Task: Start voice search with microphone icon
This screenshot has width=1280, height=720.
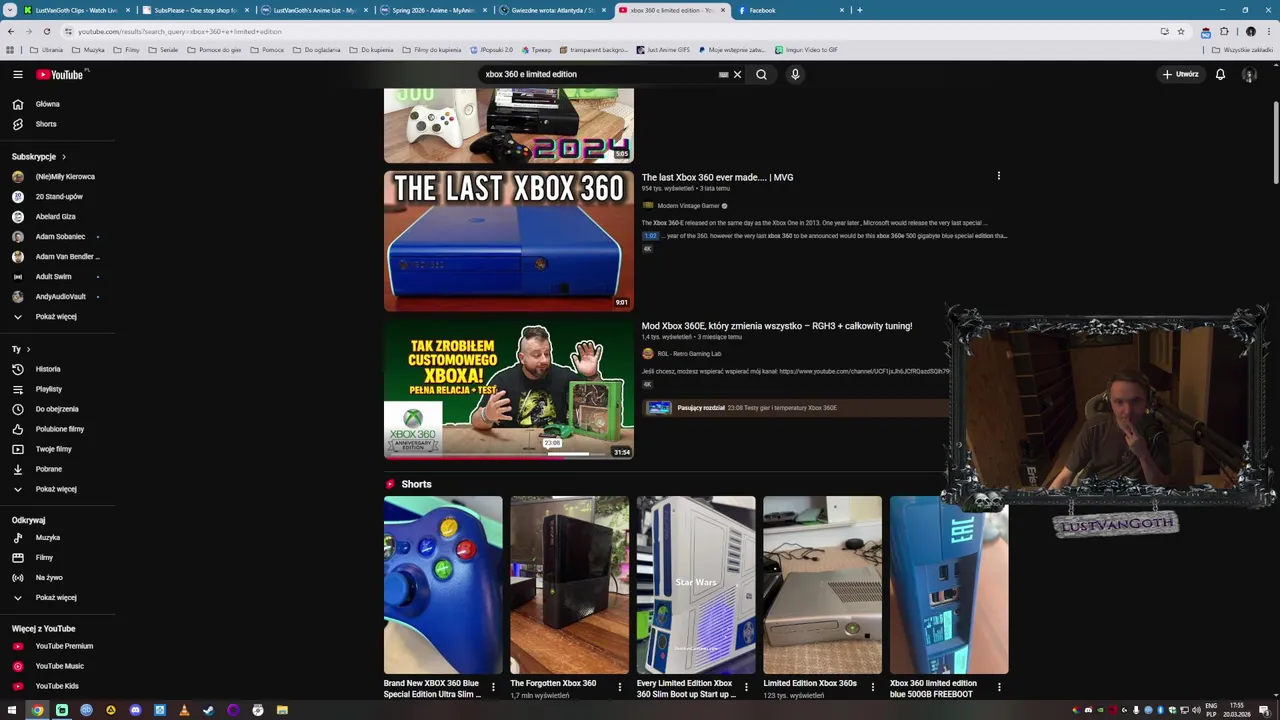Action: pos(795,74)
